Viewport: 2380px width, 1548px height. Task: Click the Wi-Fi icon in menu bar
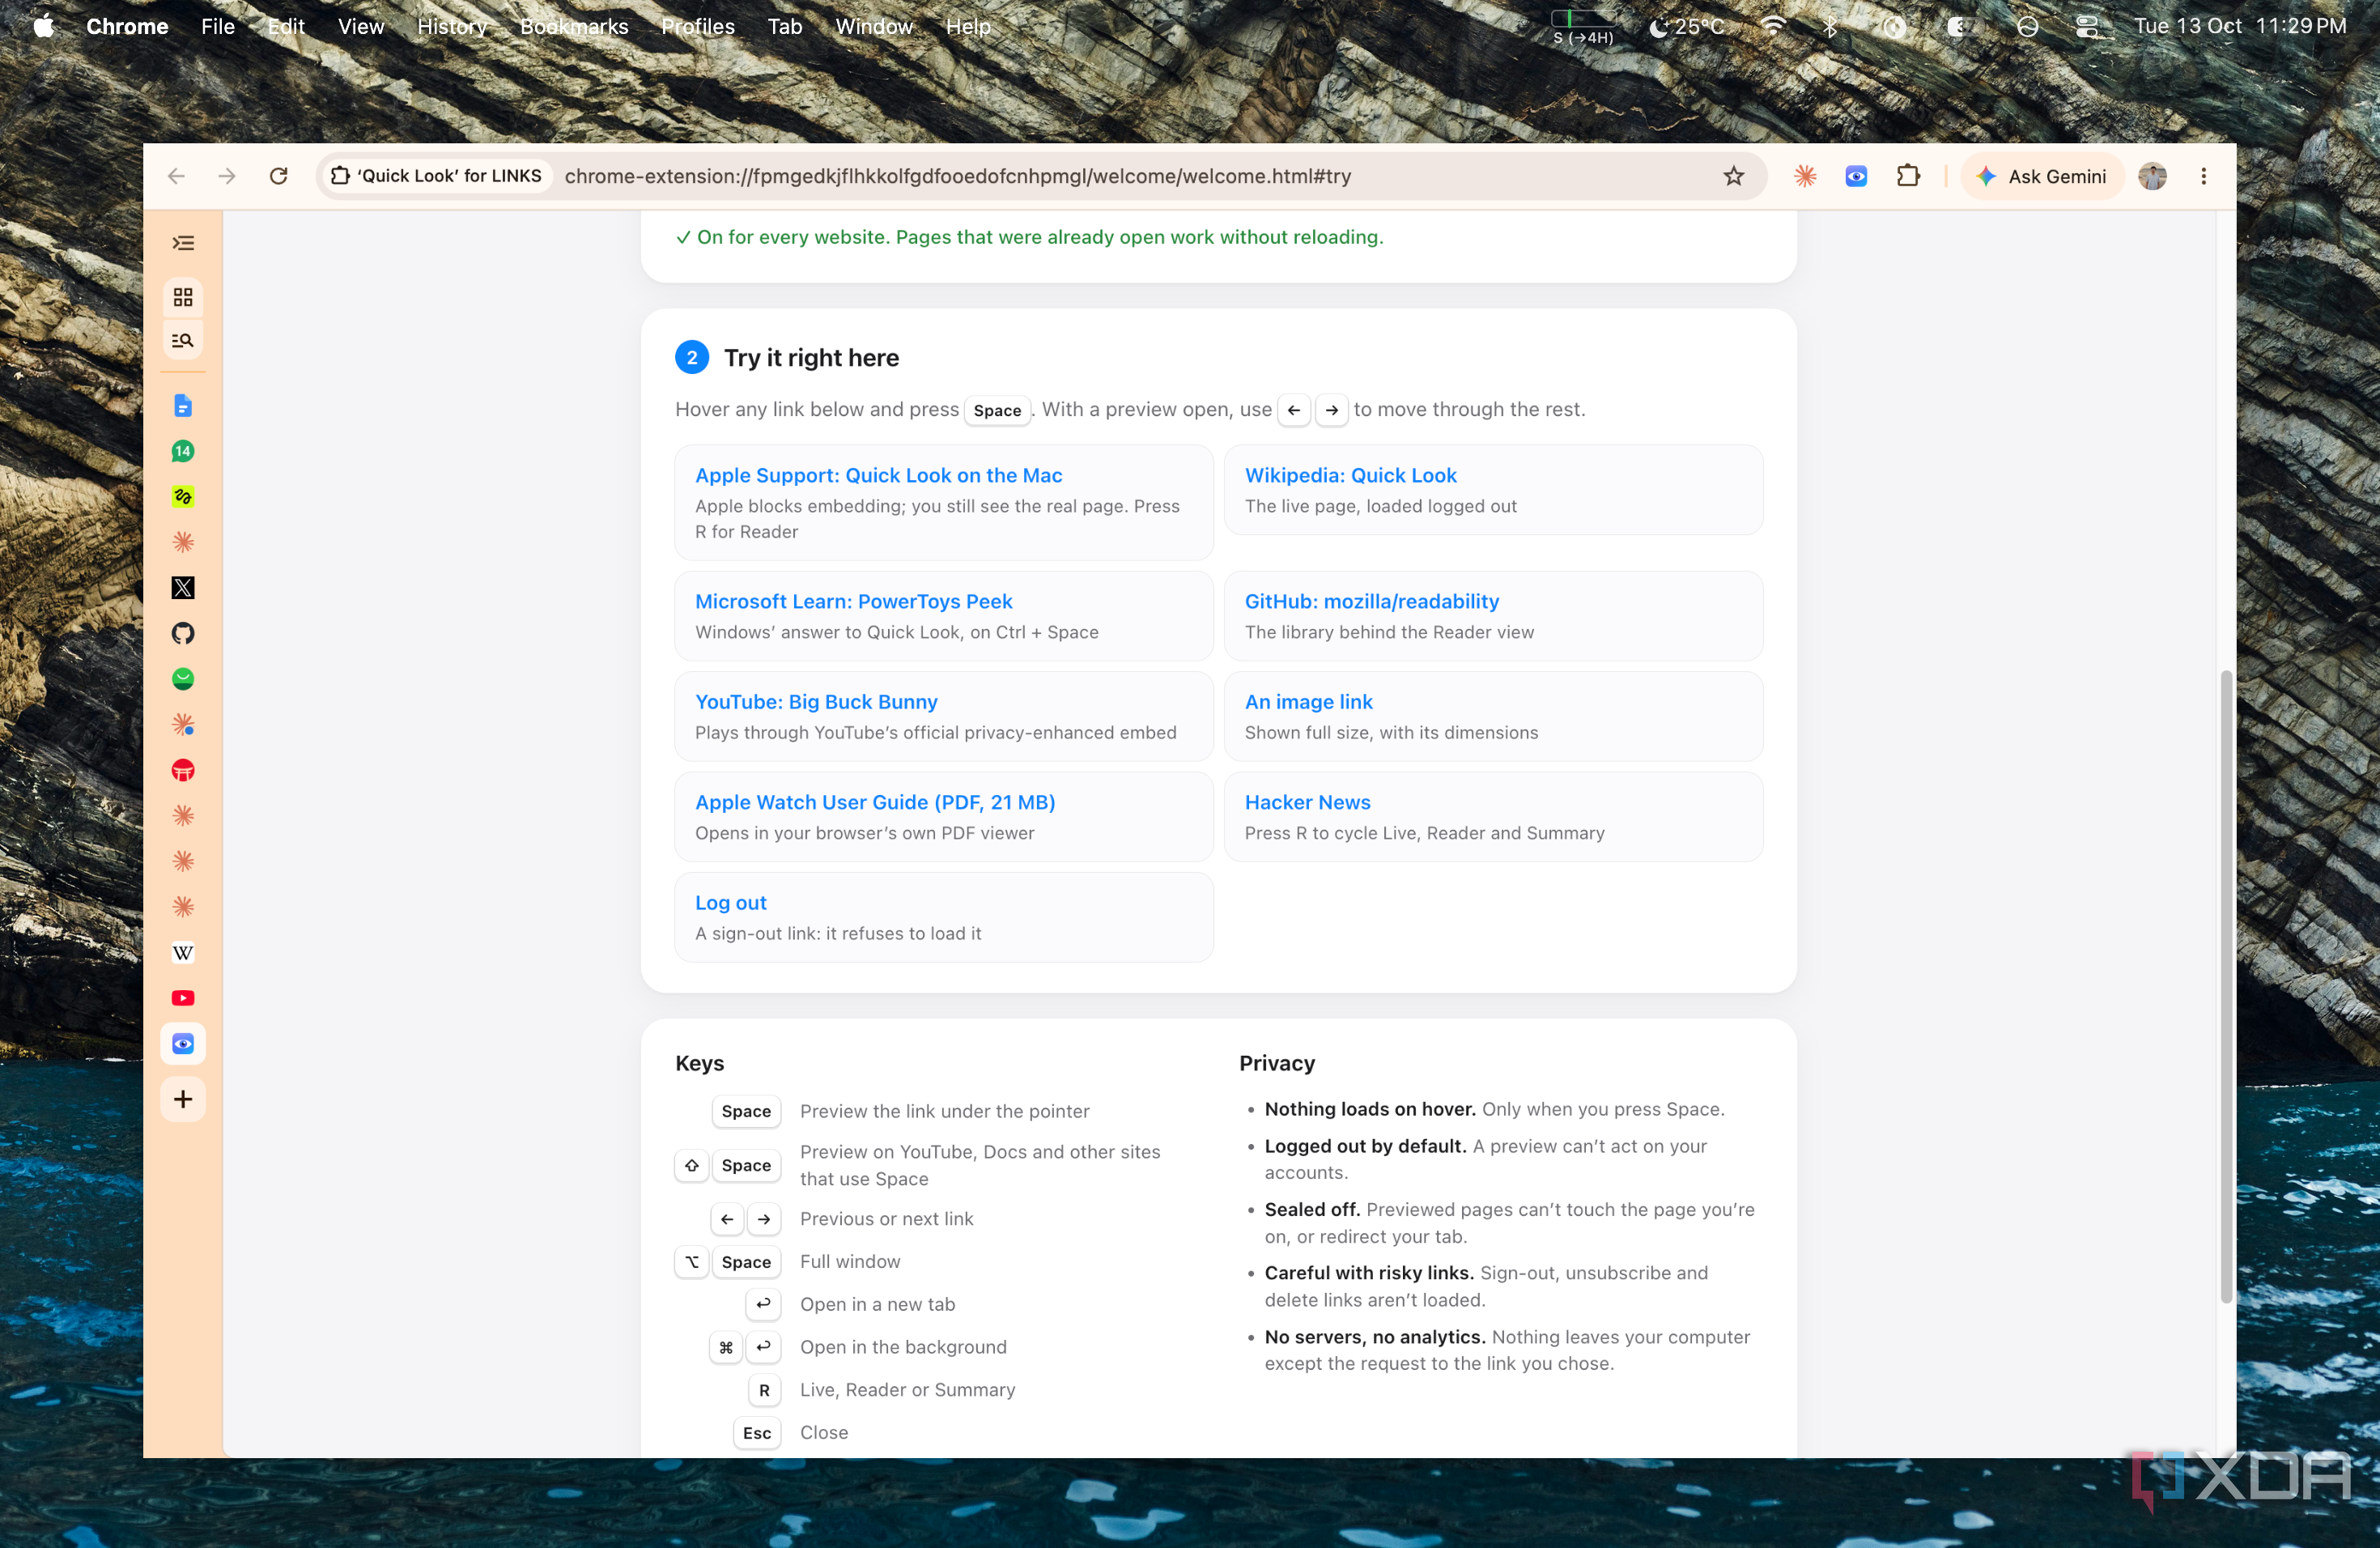click(1773, 26)
